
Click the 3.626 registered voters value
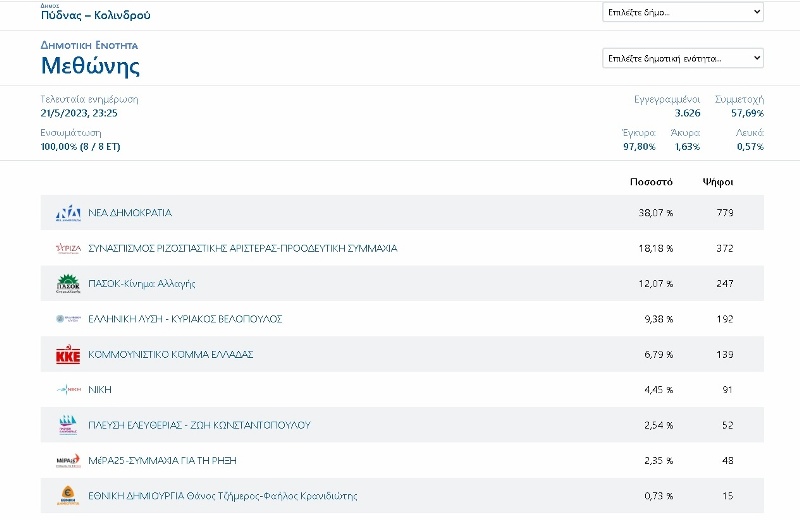[x=687, y=113]
